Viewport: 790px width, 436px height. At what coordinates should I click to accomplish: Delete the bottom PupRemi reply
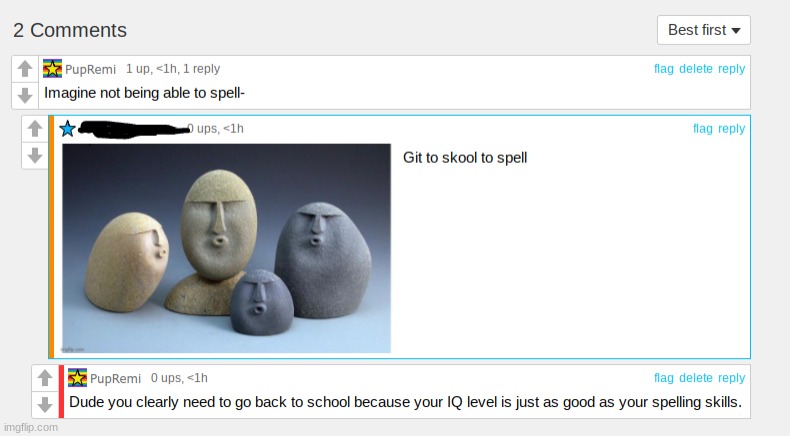tap(696, 378)
